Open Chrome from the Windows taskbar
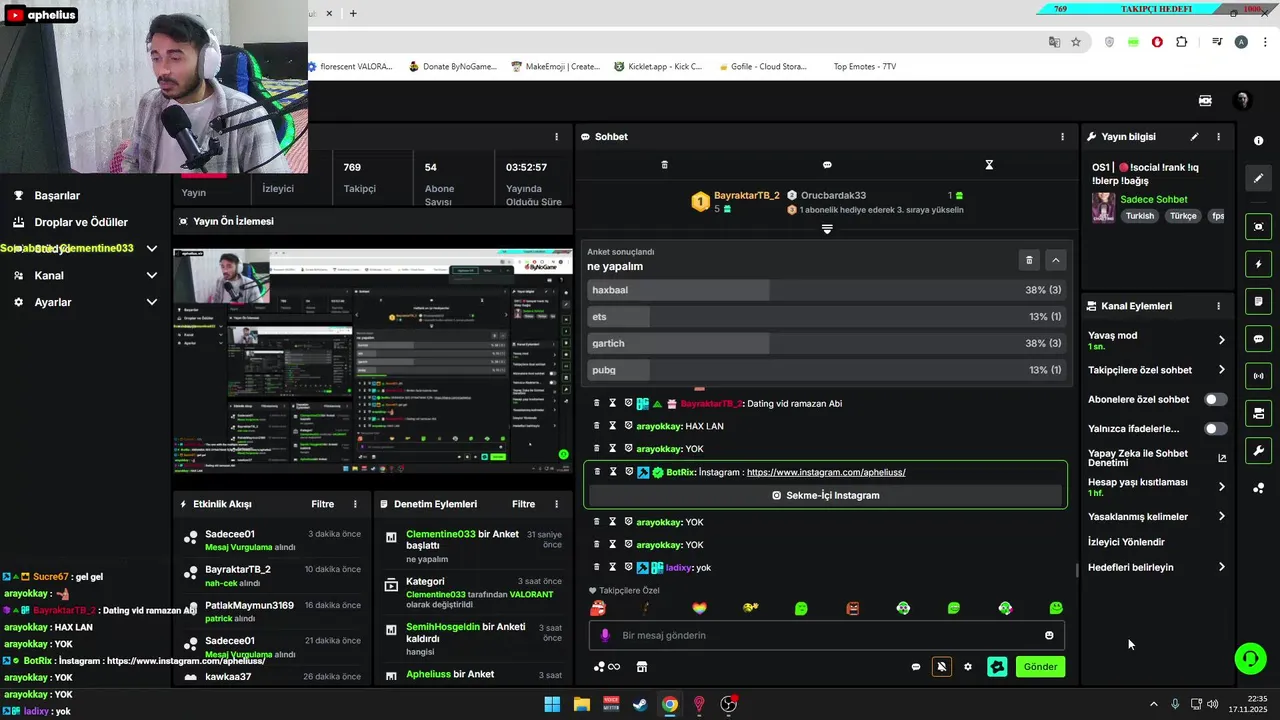 670,704
